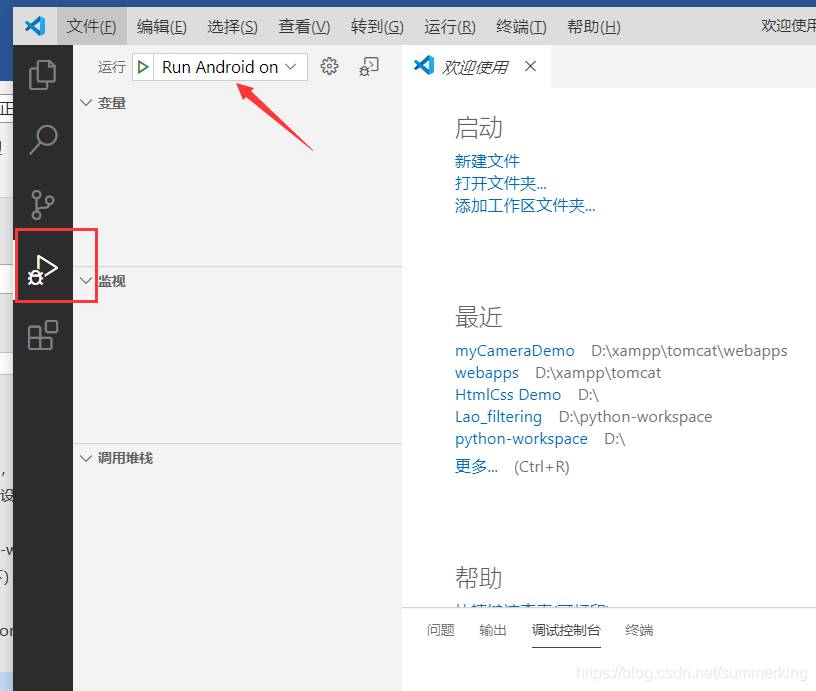The width and height of the screenshot is (816, 691).
Task: Click the (Ctrl+R) shortcut hint text
Action: pyautogui.click(x=542, y=467)
